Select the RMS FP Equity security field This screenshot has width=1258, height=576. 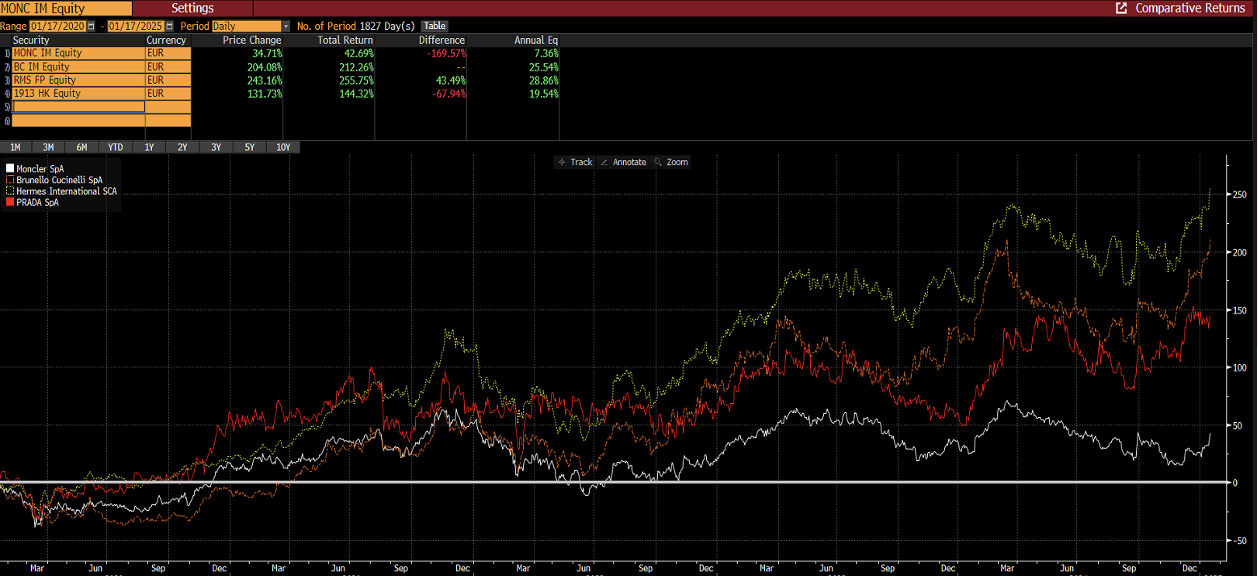(78, 80)
